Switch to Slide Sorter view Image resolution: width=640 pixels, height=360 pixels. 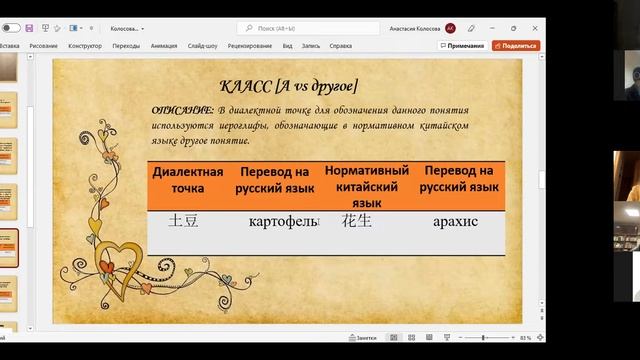[411, 338]
